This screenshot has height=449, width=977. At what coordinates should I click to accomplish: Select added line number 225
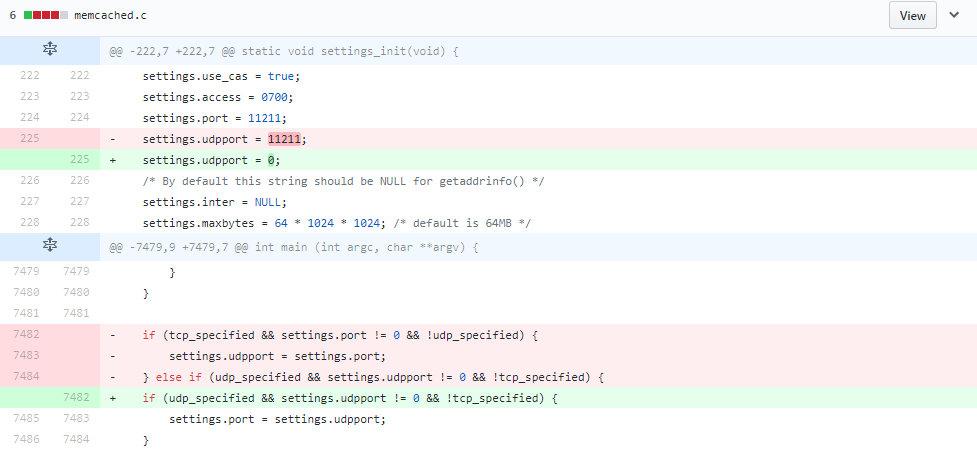coord(79,160)
